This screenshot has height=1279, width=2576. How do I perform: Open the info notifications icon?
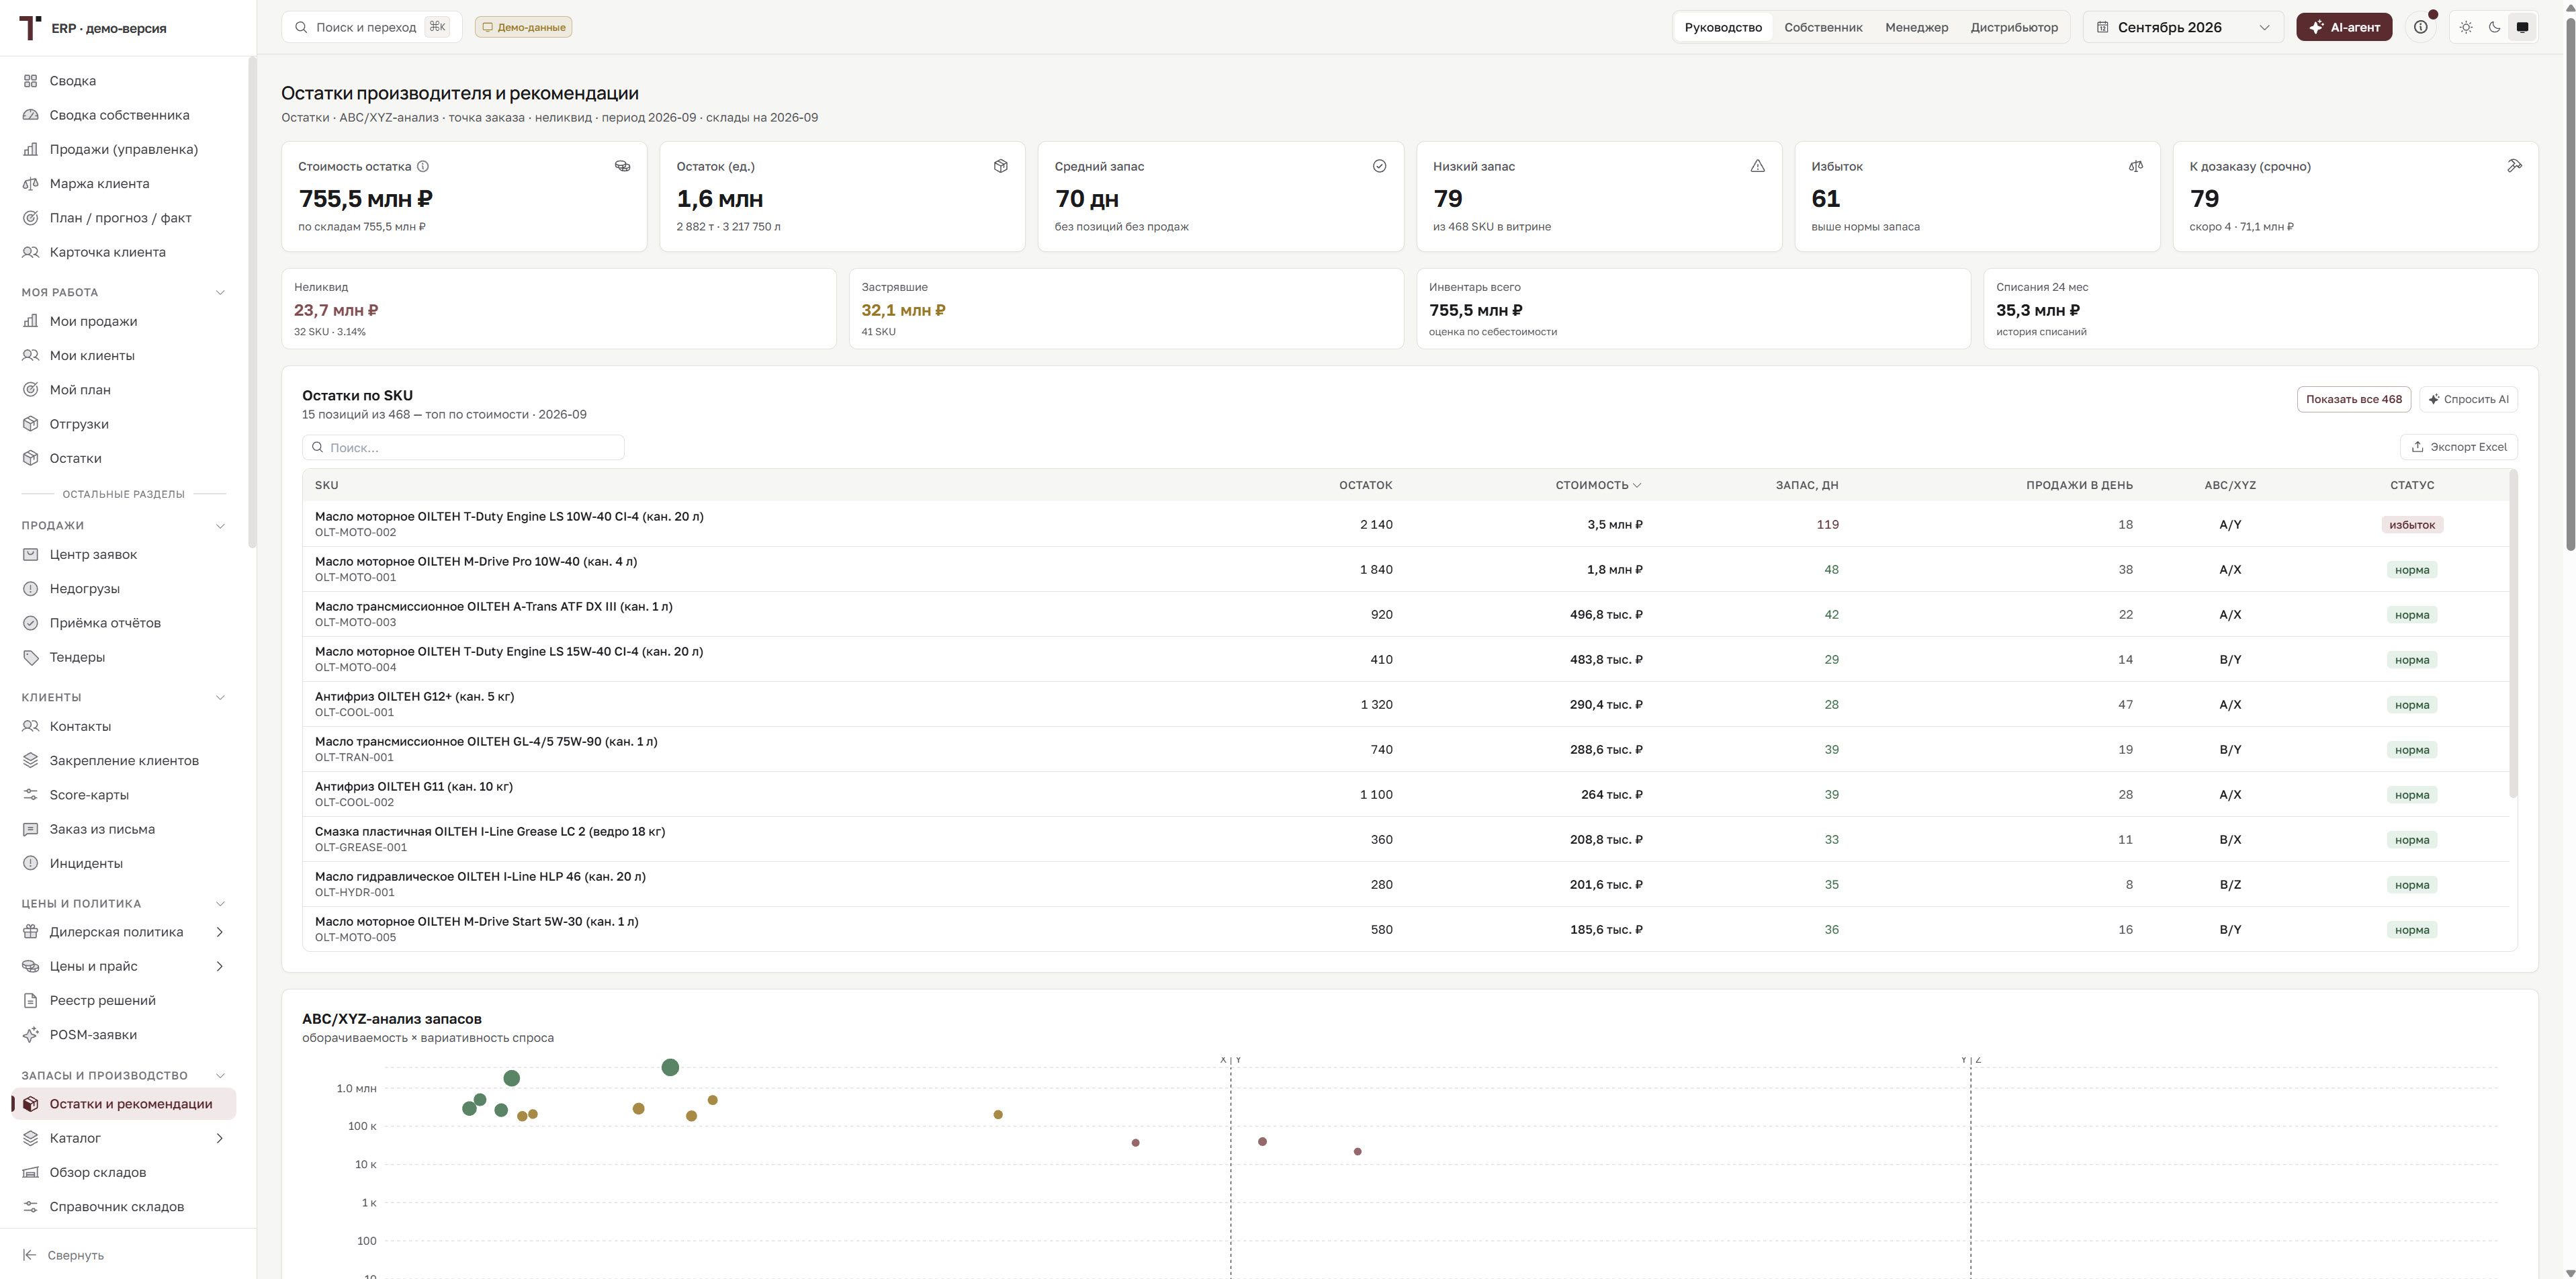pyautogui.click(x=2420, y=27)
